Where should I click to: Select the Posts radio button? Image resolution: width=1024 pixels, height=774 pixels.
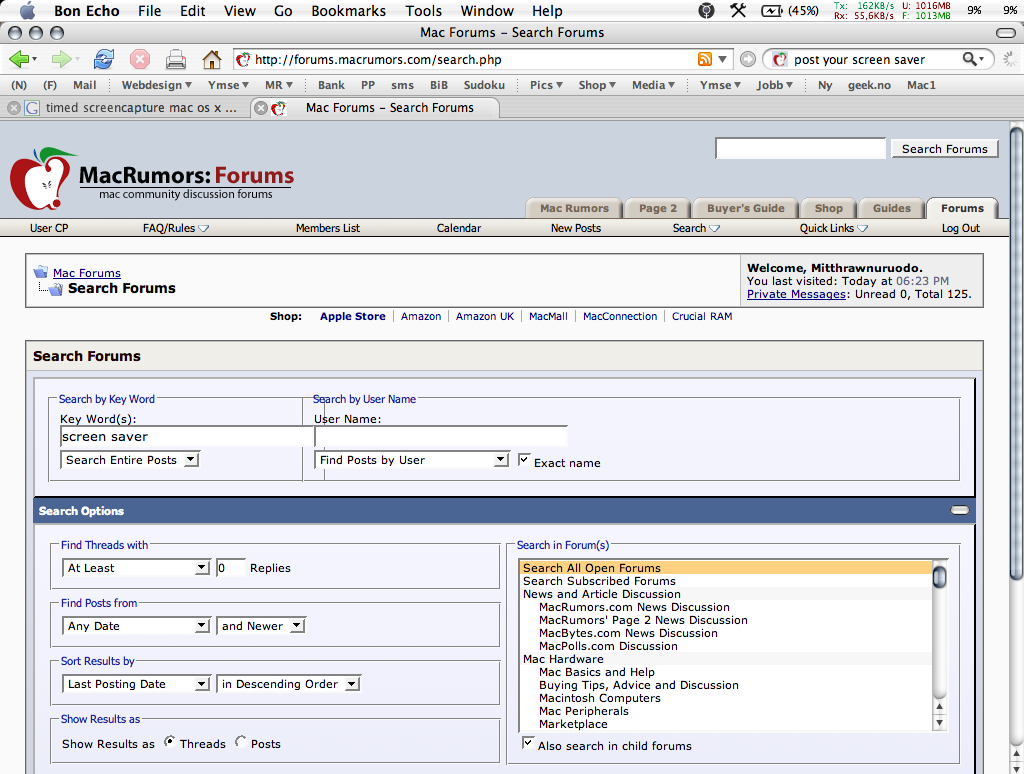pos(240,741)
